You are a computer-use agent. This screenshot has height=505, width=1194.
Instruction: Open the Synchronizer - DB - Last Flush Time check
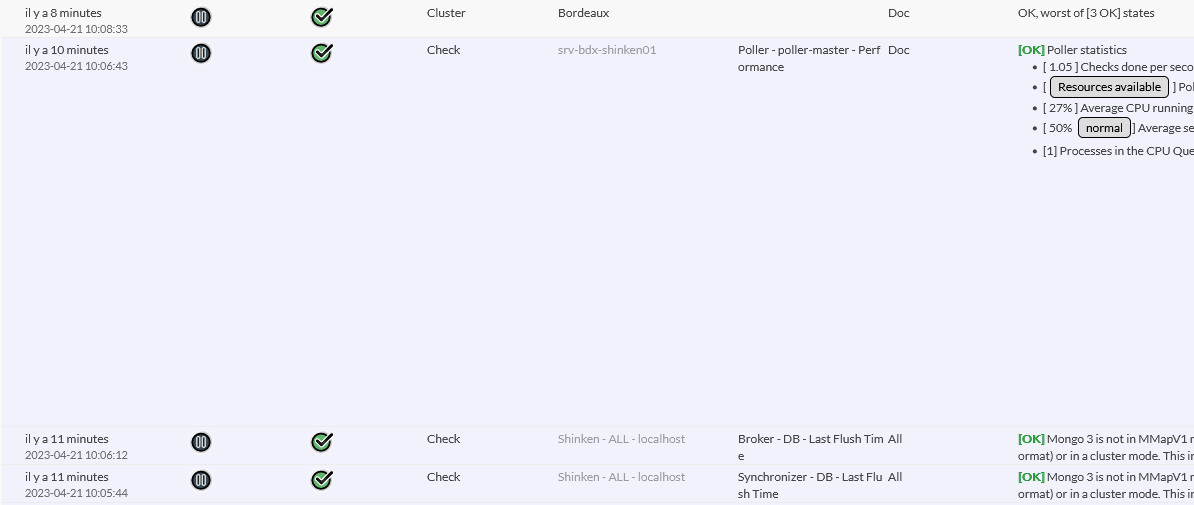[x=810, y=485]
